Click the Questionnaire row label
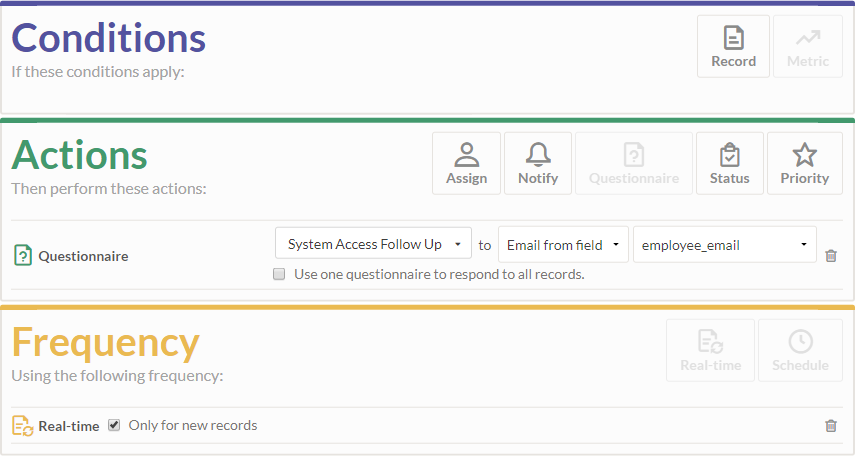 [x=83, y=256]
